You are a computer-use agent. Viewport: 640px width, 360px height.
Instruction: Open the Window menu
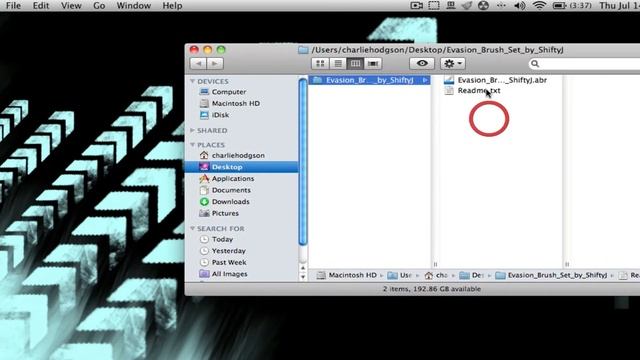click(133, 6)
